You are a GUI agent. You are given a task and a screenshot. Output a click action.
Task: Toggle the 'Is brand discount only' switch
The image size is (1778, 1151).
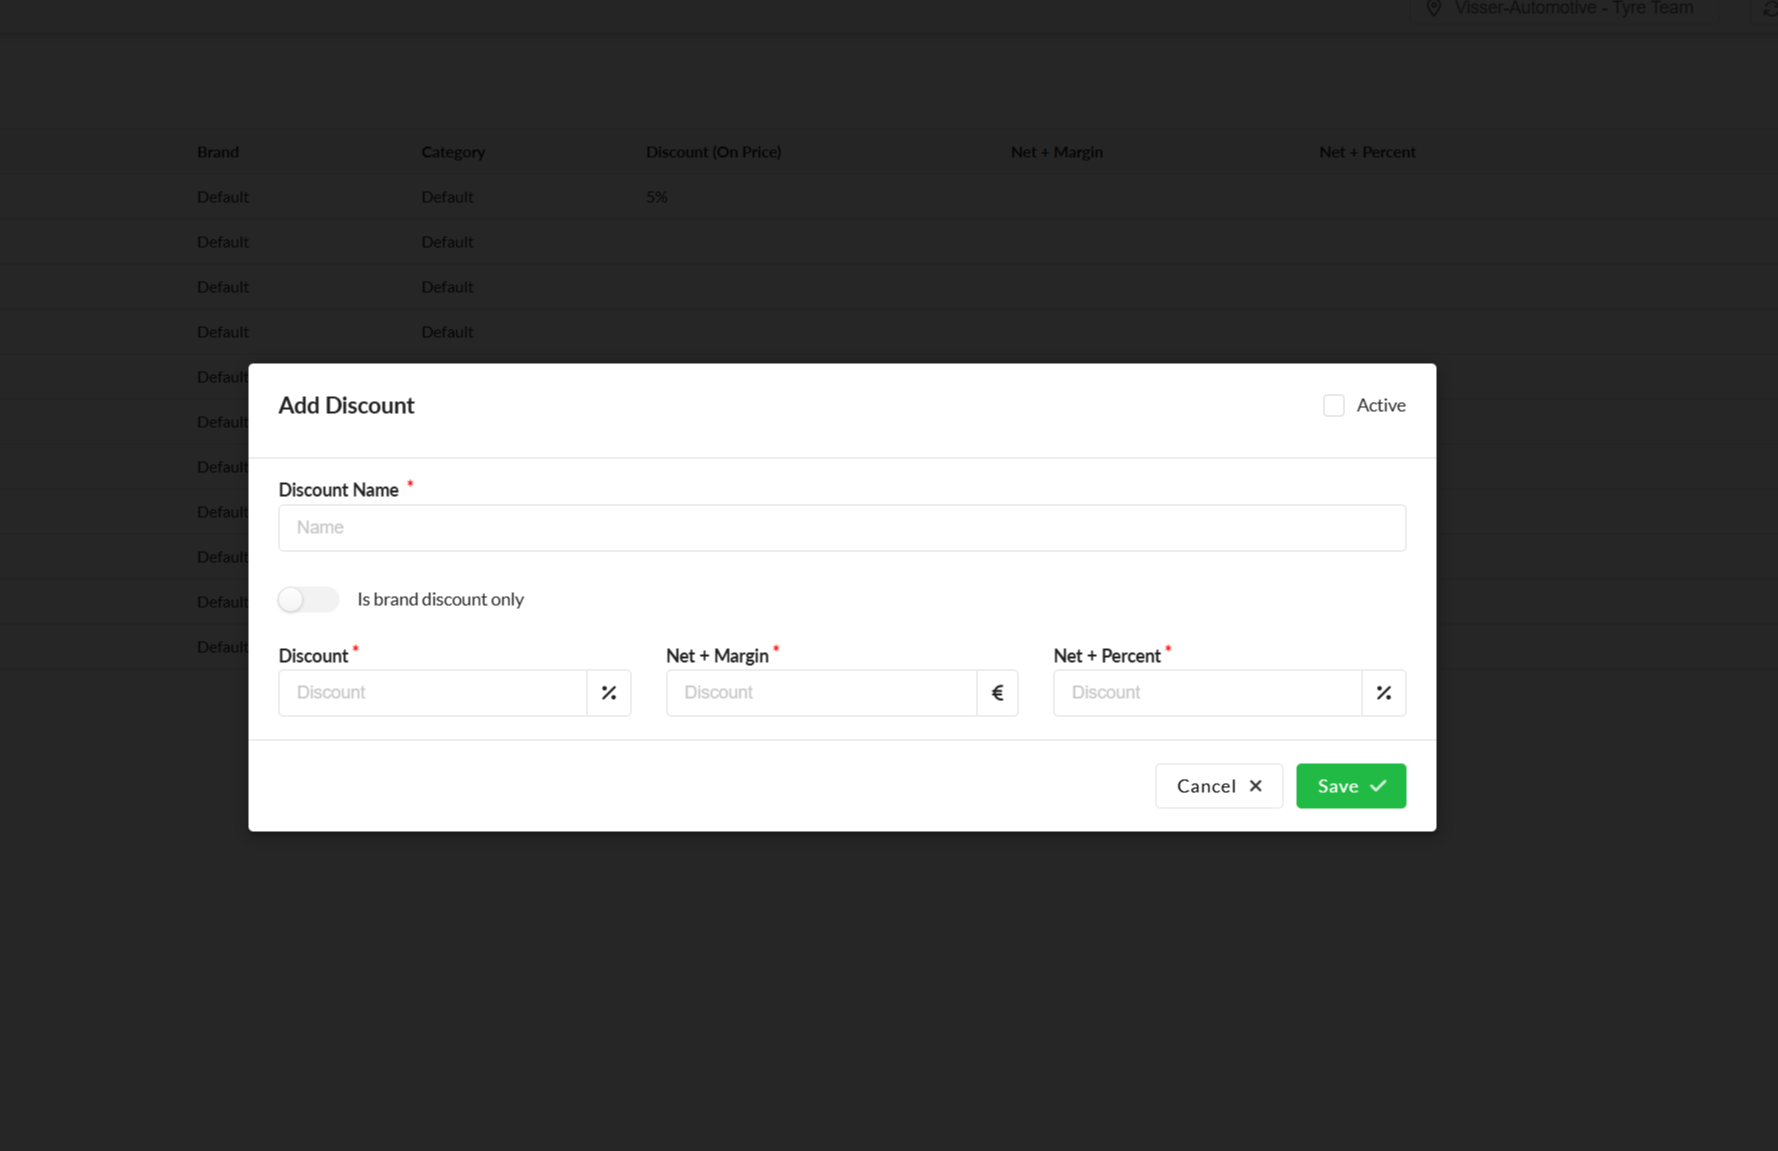pyautogui.click(x=308, y=599)
